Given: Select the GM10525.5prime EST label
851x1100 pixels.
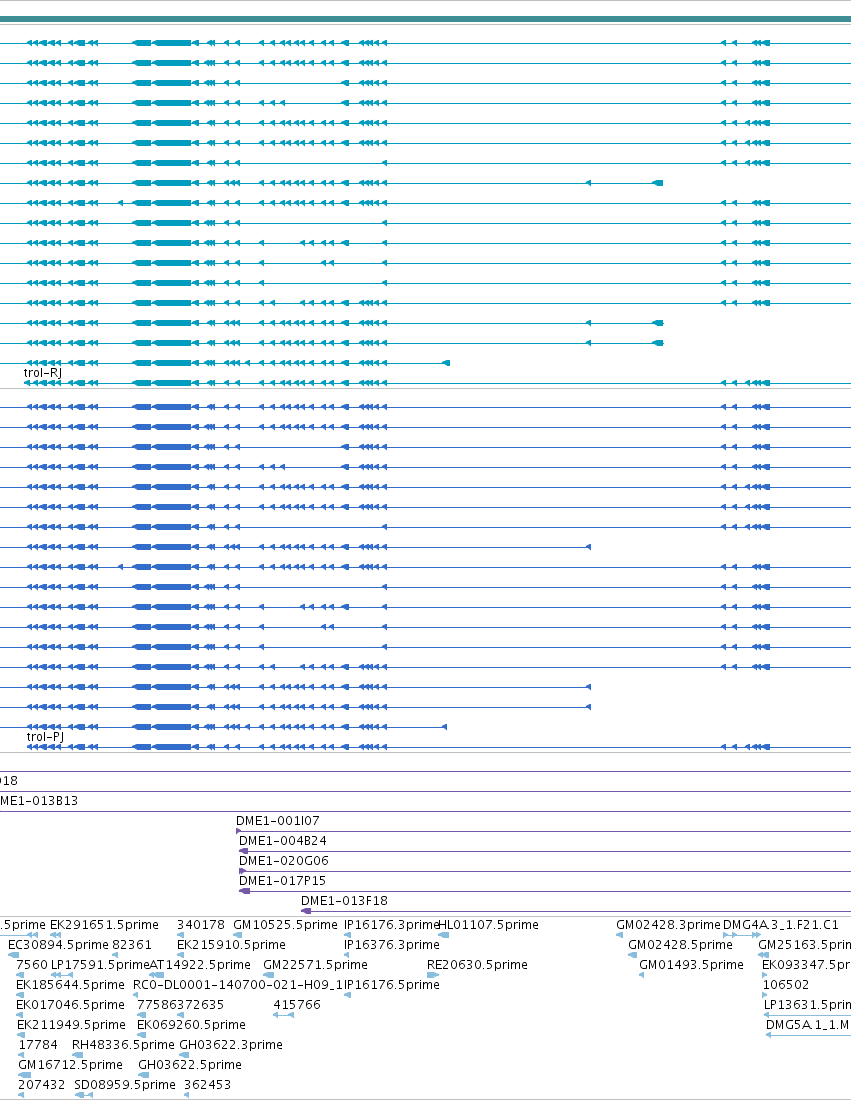Looking at the screenshot, I should point(286,925).
